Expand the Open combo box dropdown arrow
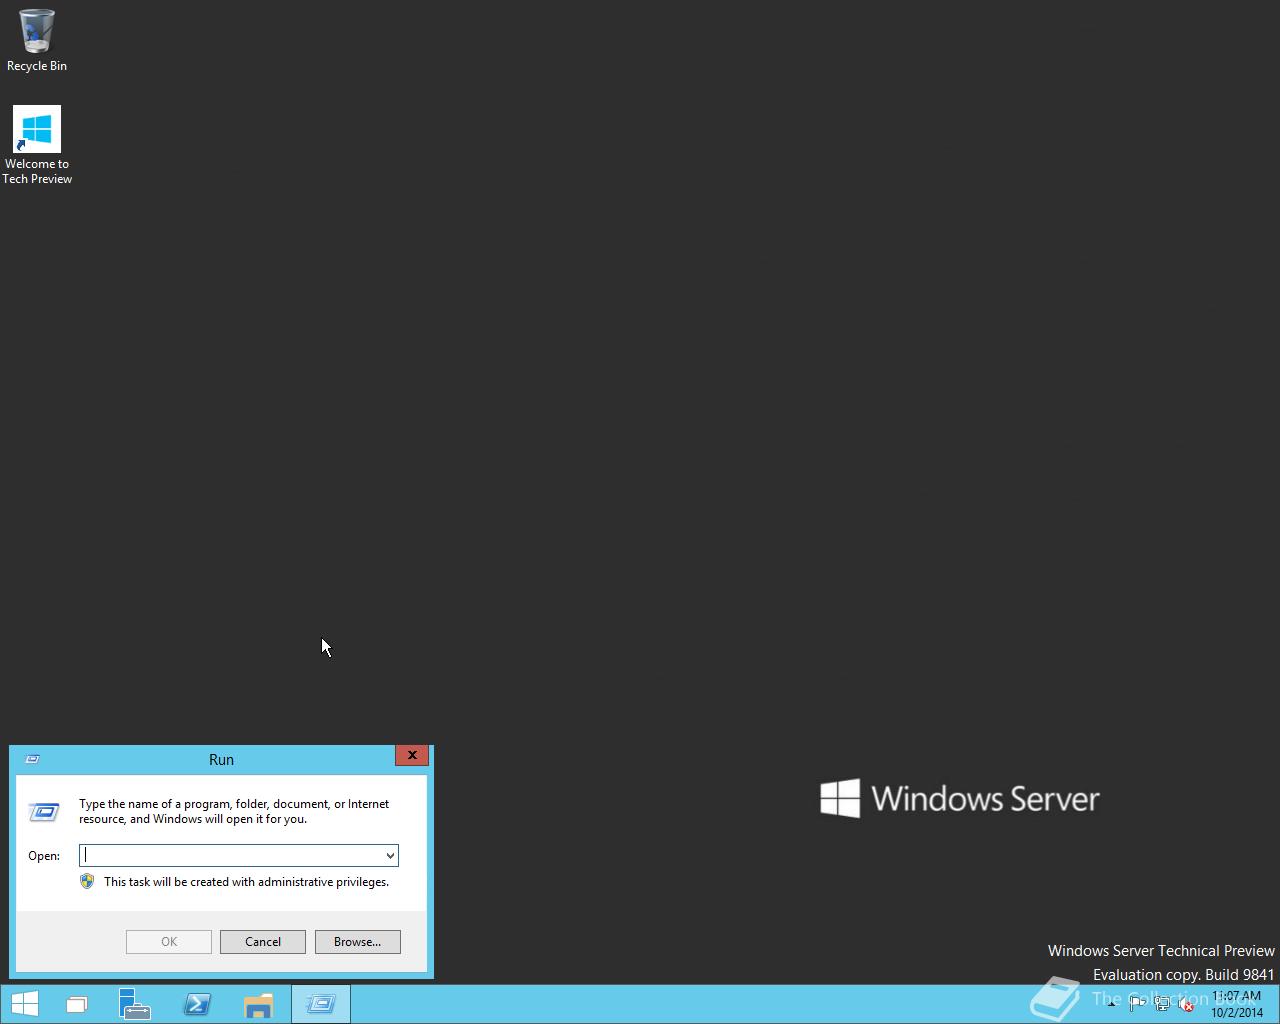The image size is (1280, 1024). (x=390, y=855)
